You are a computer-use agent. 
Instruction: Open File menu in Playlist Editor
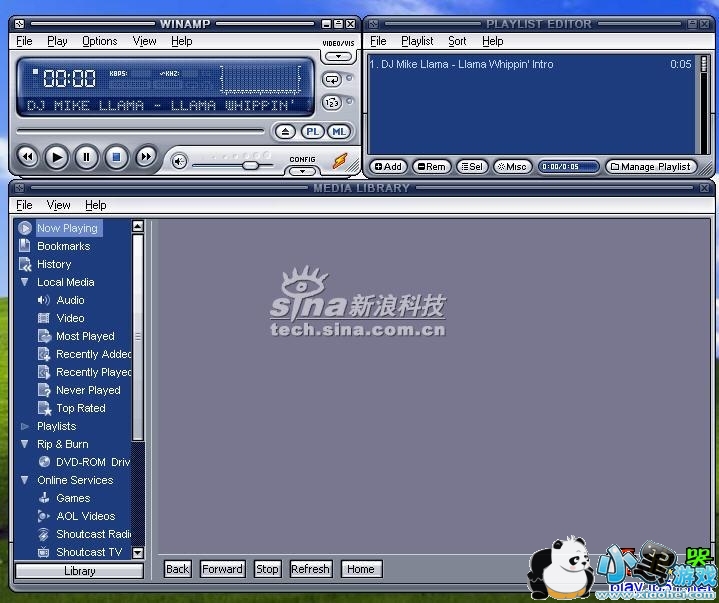coord(378,41)
